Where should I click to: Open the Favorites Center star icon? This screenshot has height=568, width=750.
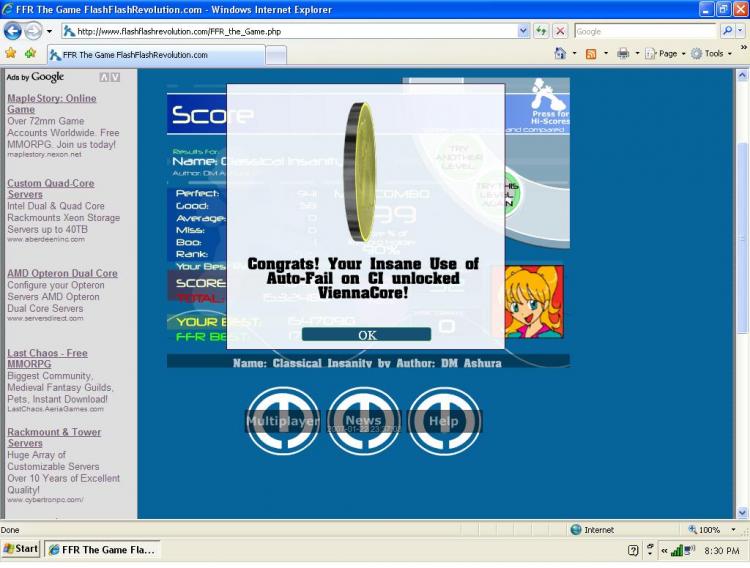[11, 53]
